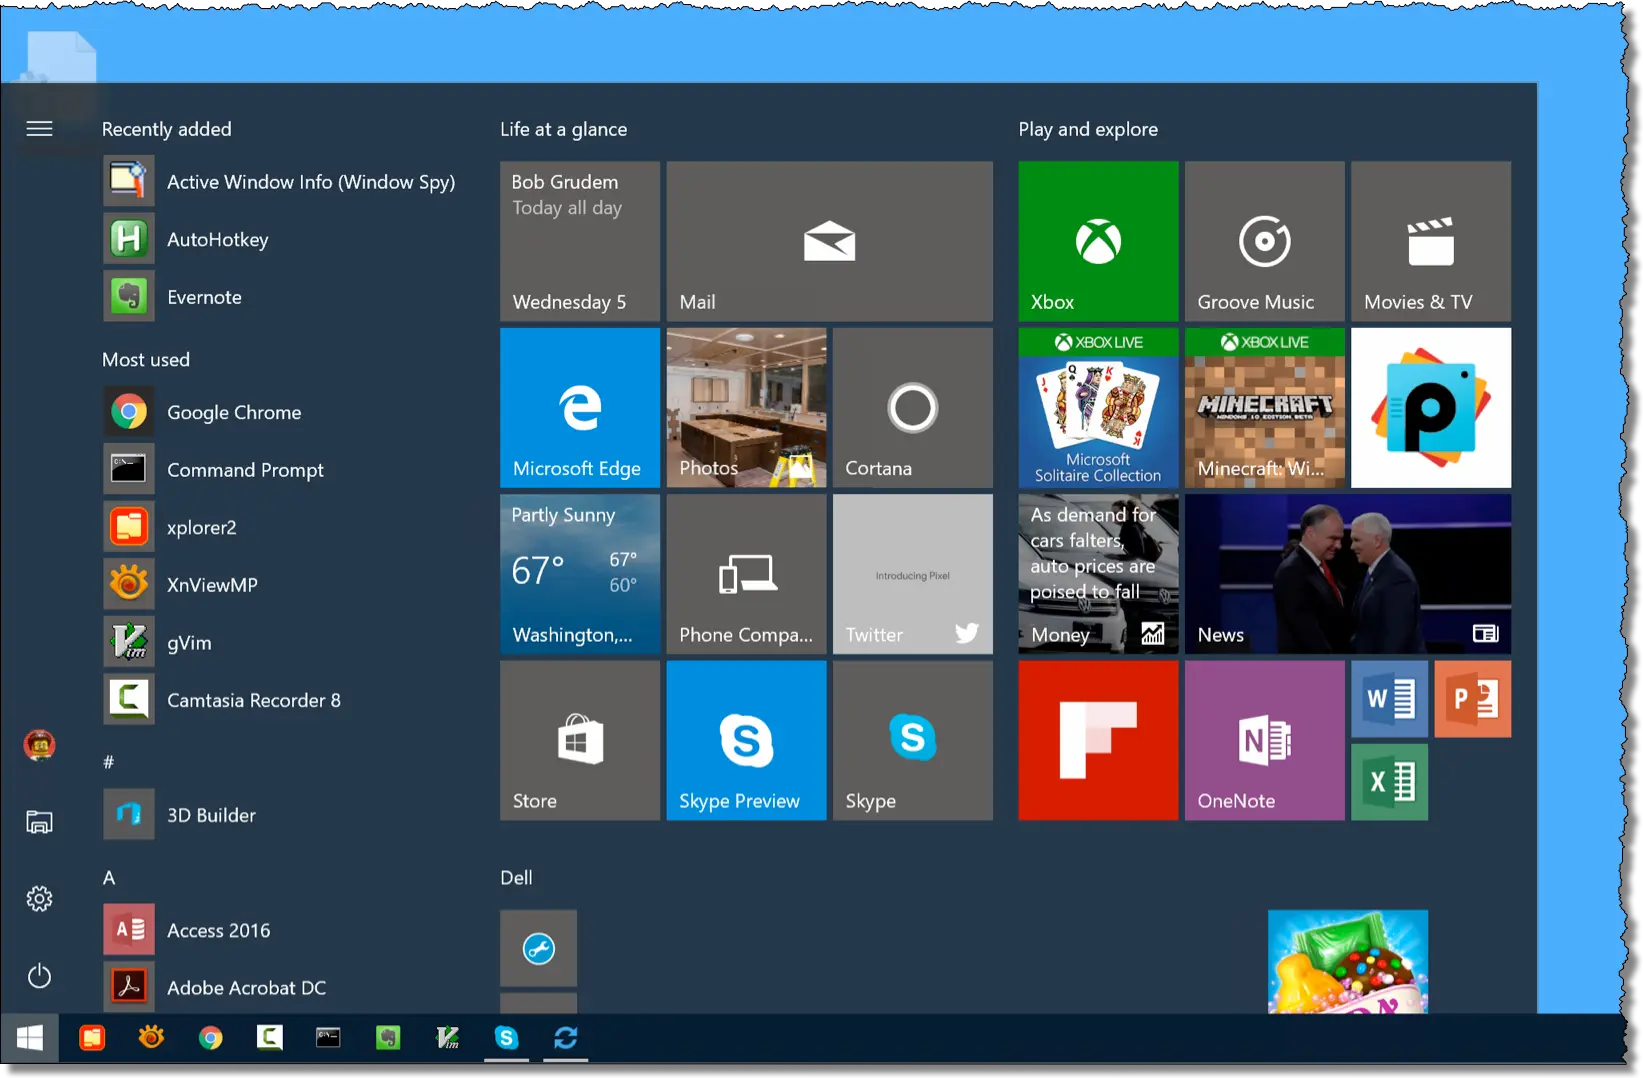Screen dimensions: 1643x1078
Task: Open the small Excel tile
Action: tap(1389, 782)
